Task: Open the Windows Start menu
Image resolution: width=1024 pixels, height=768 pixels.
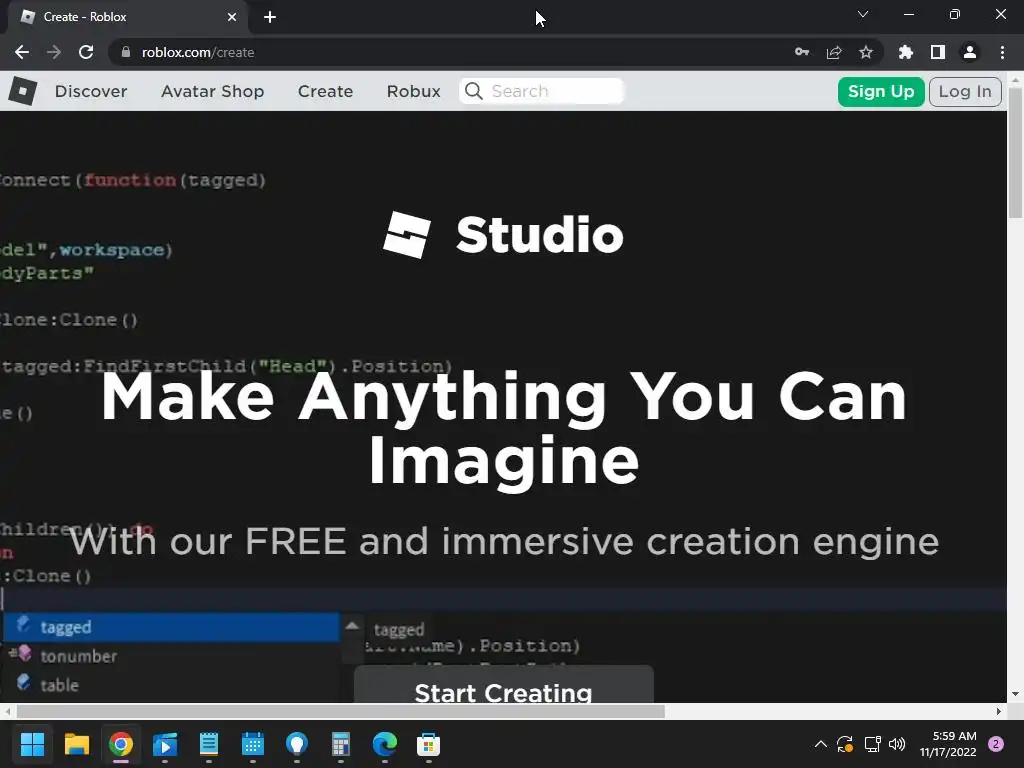Action: click(x=32, y=744)
